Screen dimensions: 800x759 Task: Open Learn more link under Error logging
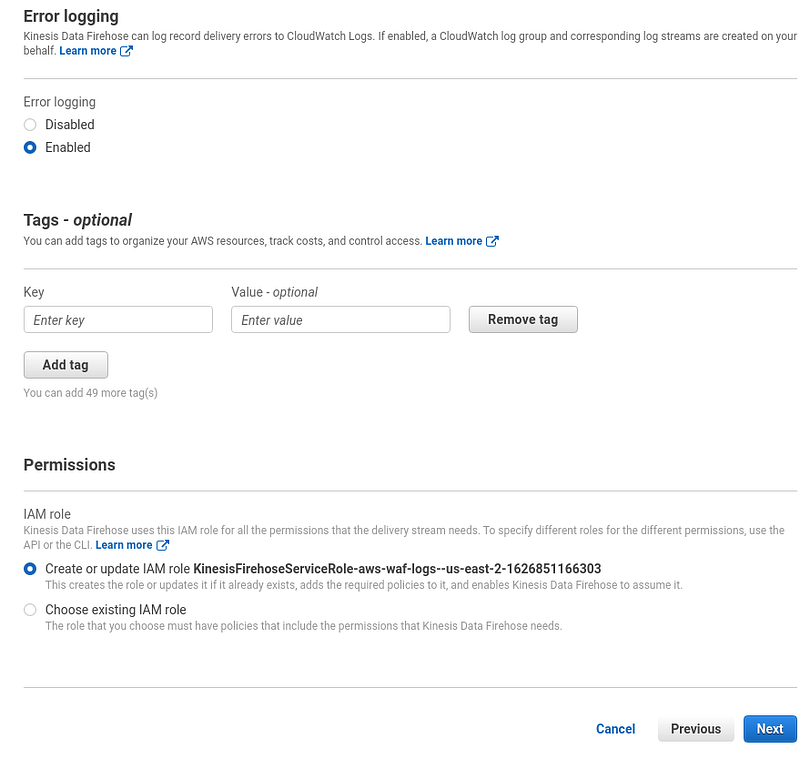pyautogui.click(x=88, y=51)
